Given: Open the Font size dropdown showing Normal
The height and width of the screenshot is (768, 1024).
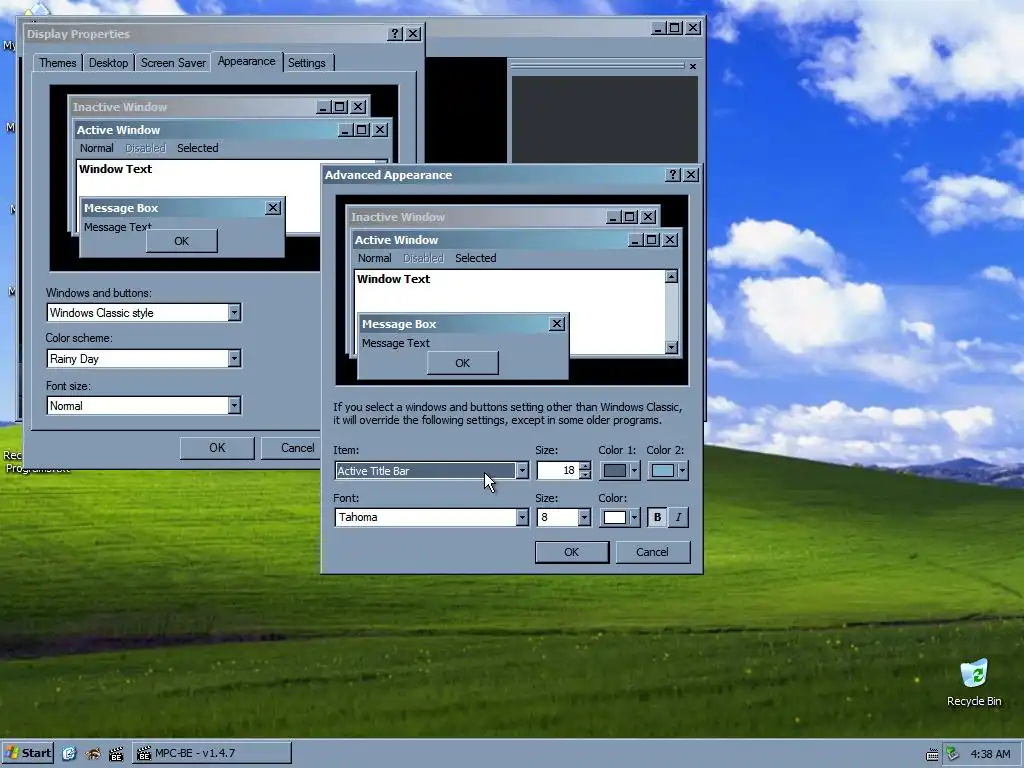Looking at the screenshot, I should tap(234, 406).
